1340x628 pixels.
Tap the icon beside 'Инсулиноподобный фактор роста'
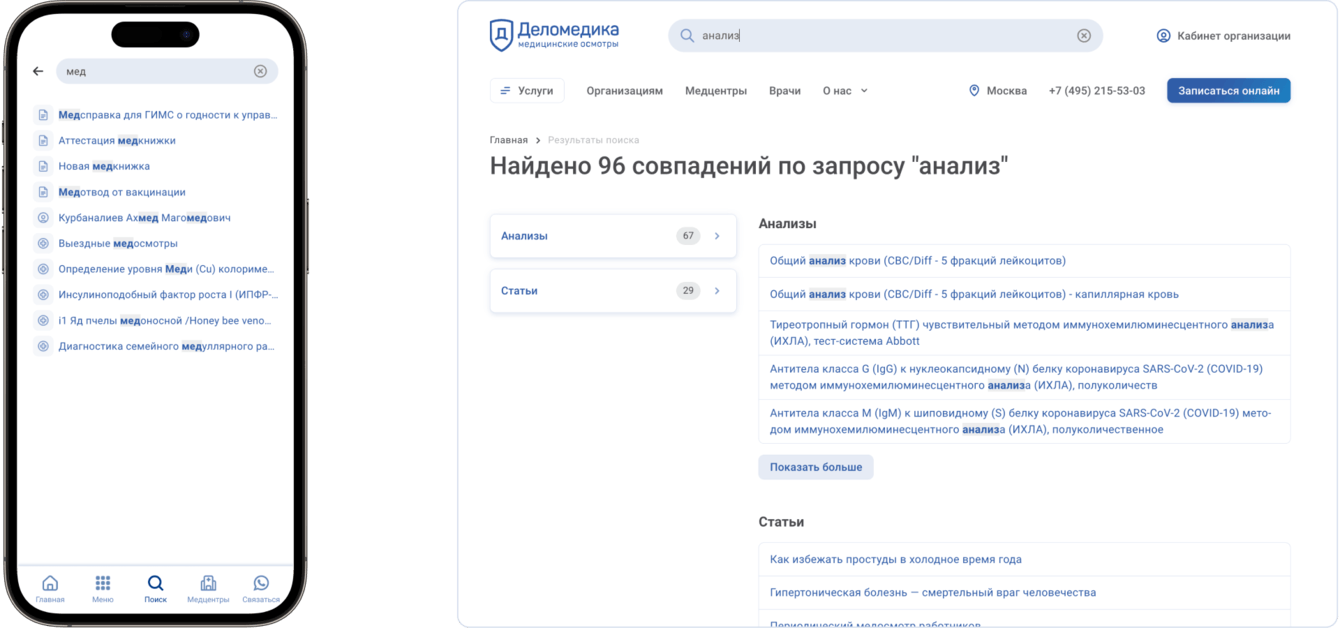click(43, 295)
